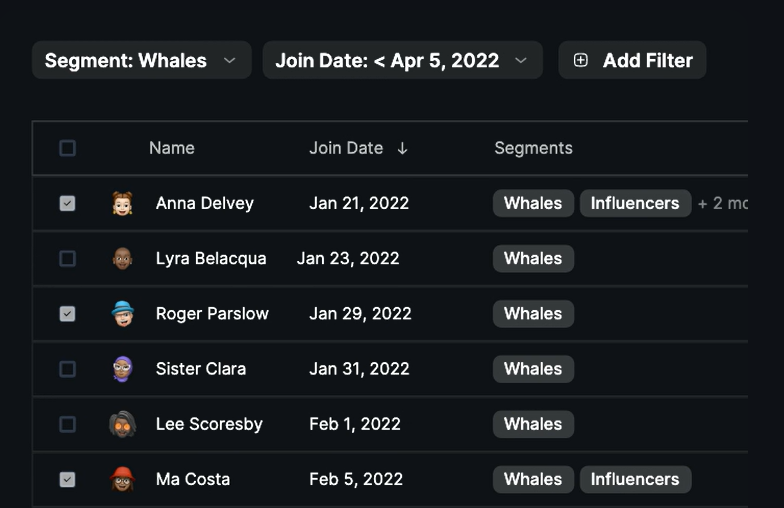The image size is (784, 508).
Task: Uncheck the Roger Parslow row checkbox
Action: 67,314
